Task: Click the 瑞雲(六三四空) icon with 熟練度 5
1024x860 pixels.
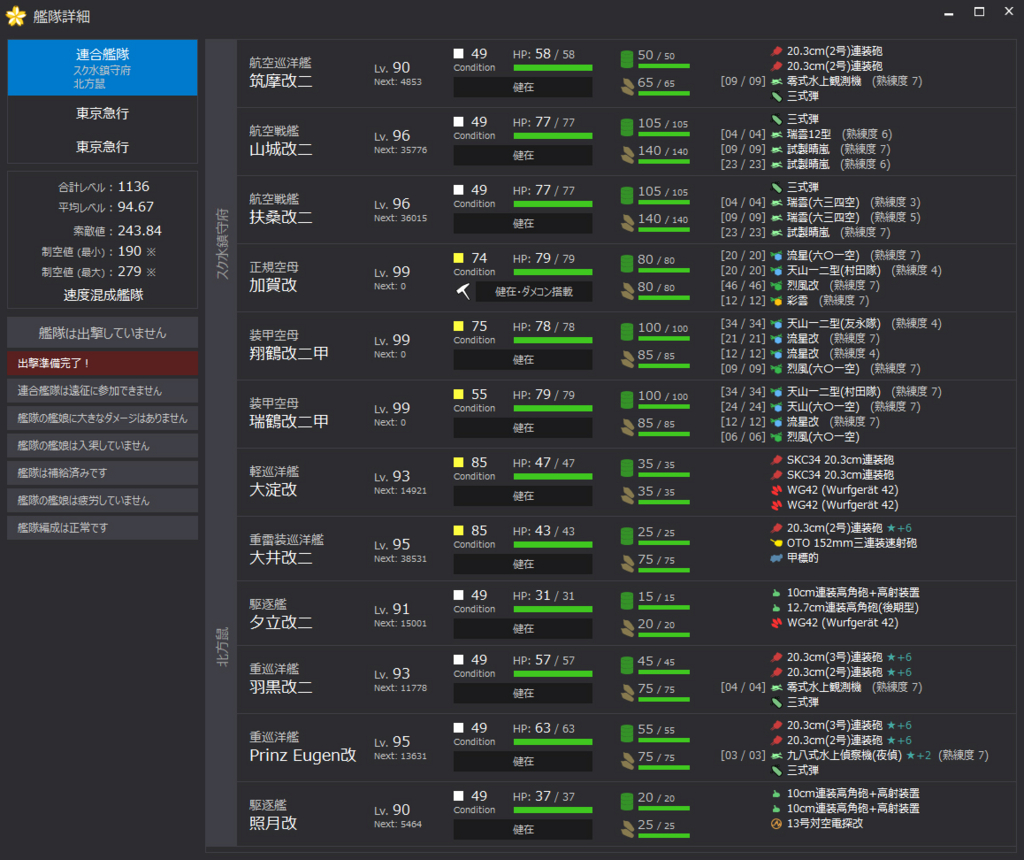Action: [776, 217]
